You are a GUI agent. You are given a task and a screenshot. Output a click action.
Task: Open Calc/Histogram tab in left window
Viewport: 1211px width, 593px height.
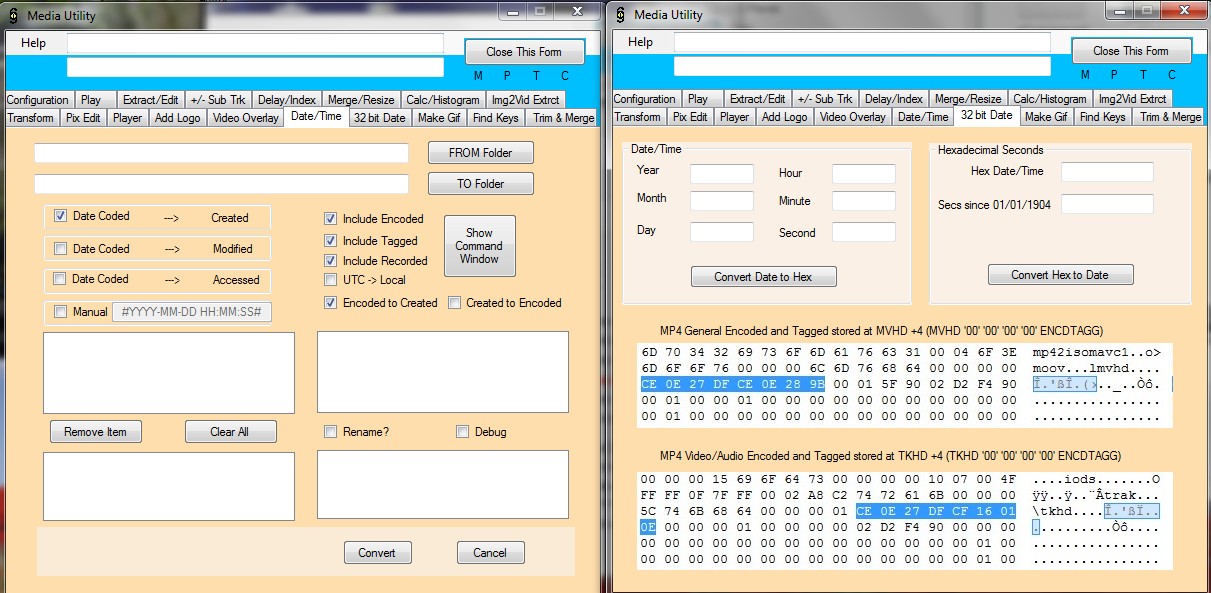(x=442, y=100)
